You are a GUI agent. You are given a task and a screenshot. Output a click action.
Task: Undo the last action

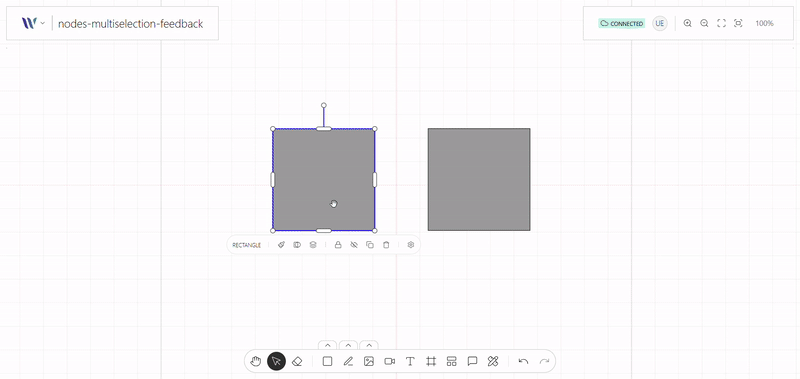523,361
